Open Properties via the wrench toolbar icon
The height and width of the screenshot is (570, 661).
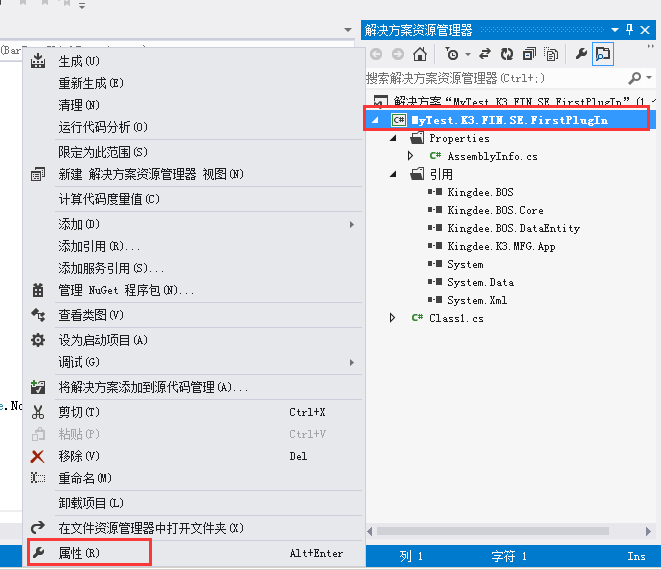click(581, 54)
